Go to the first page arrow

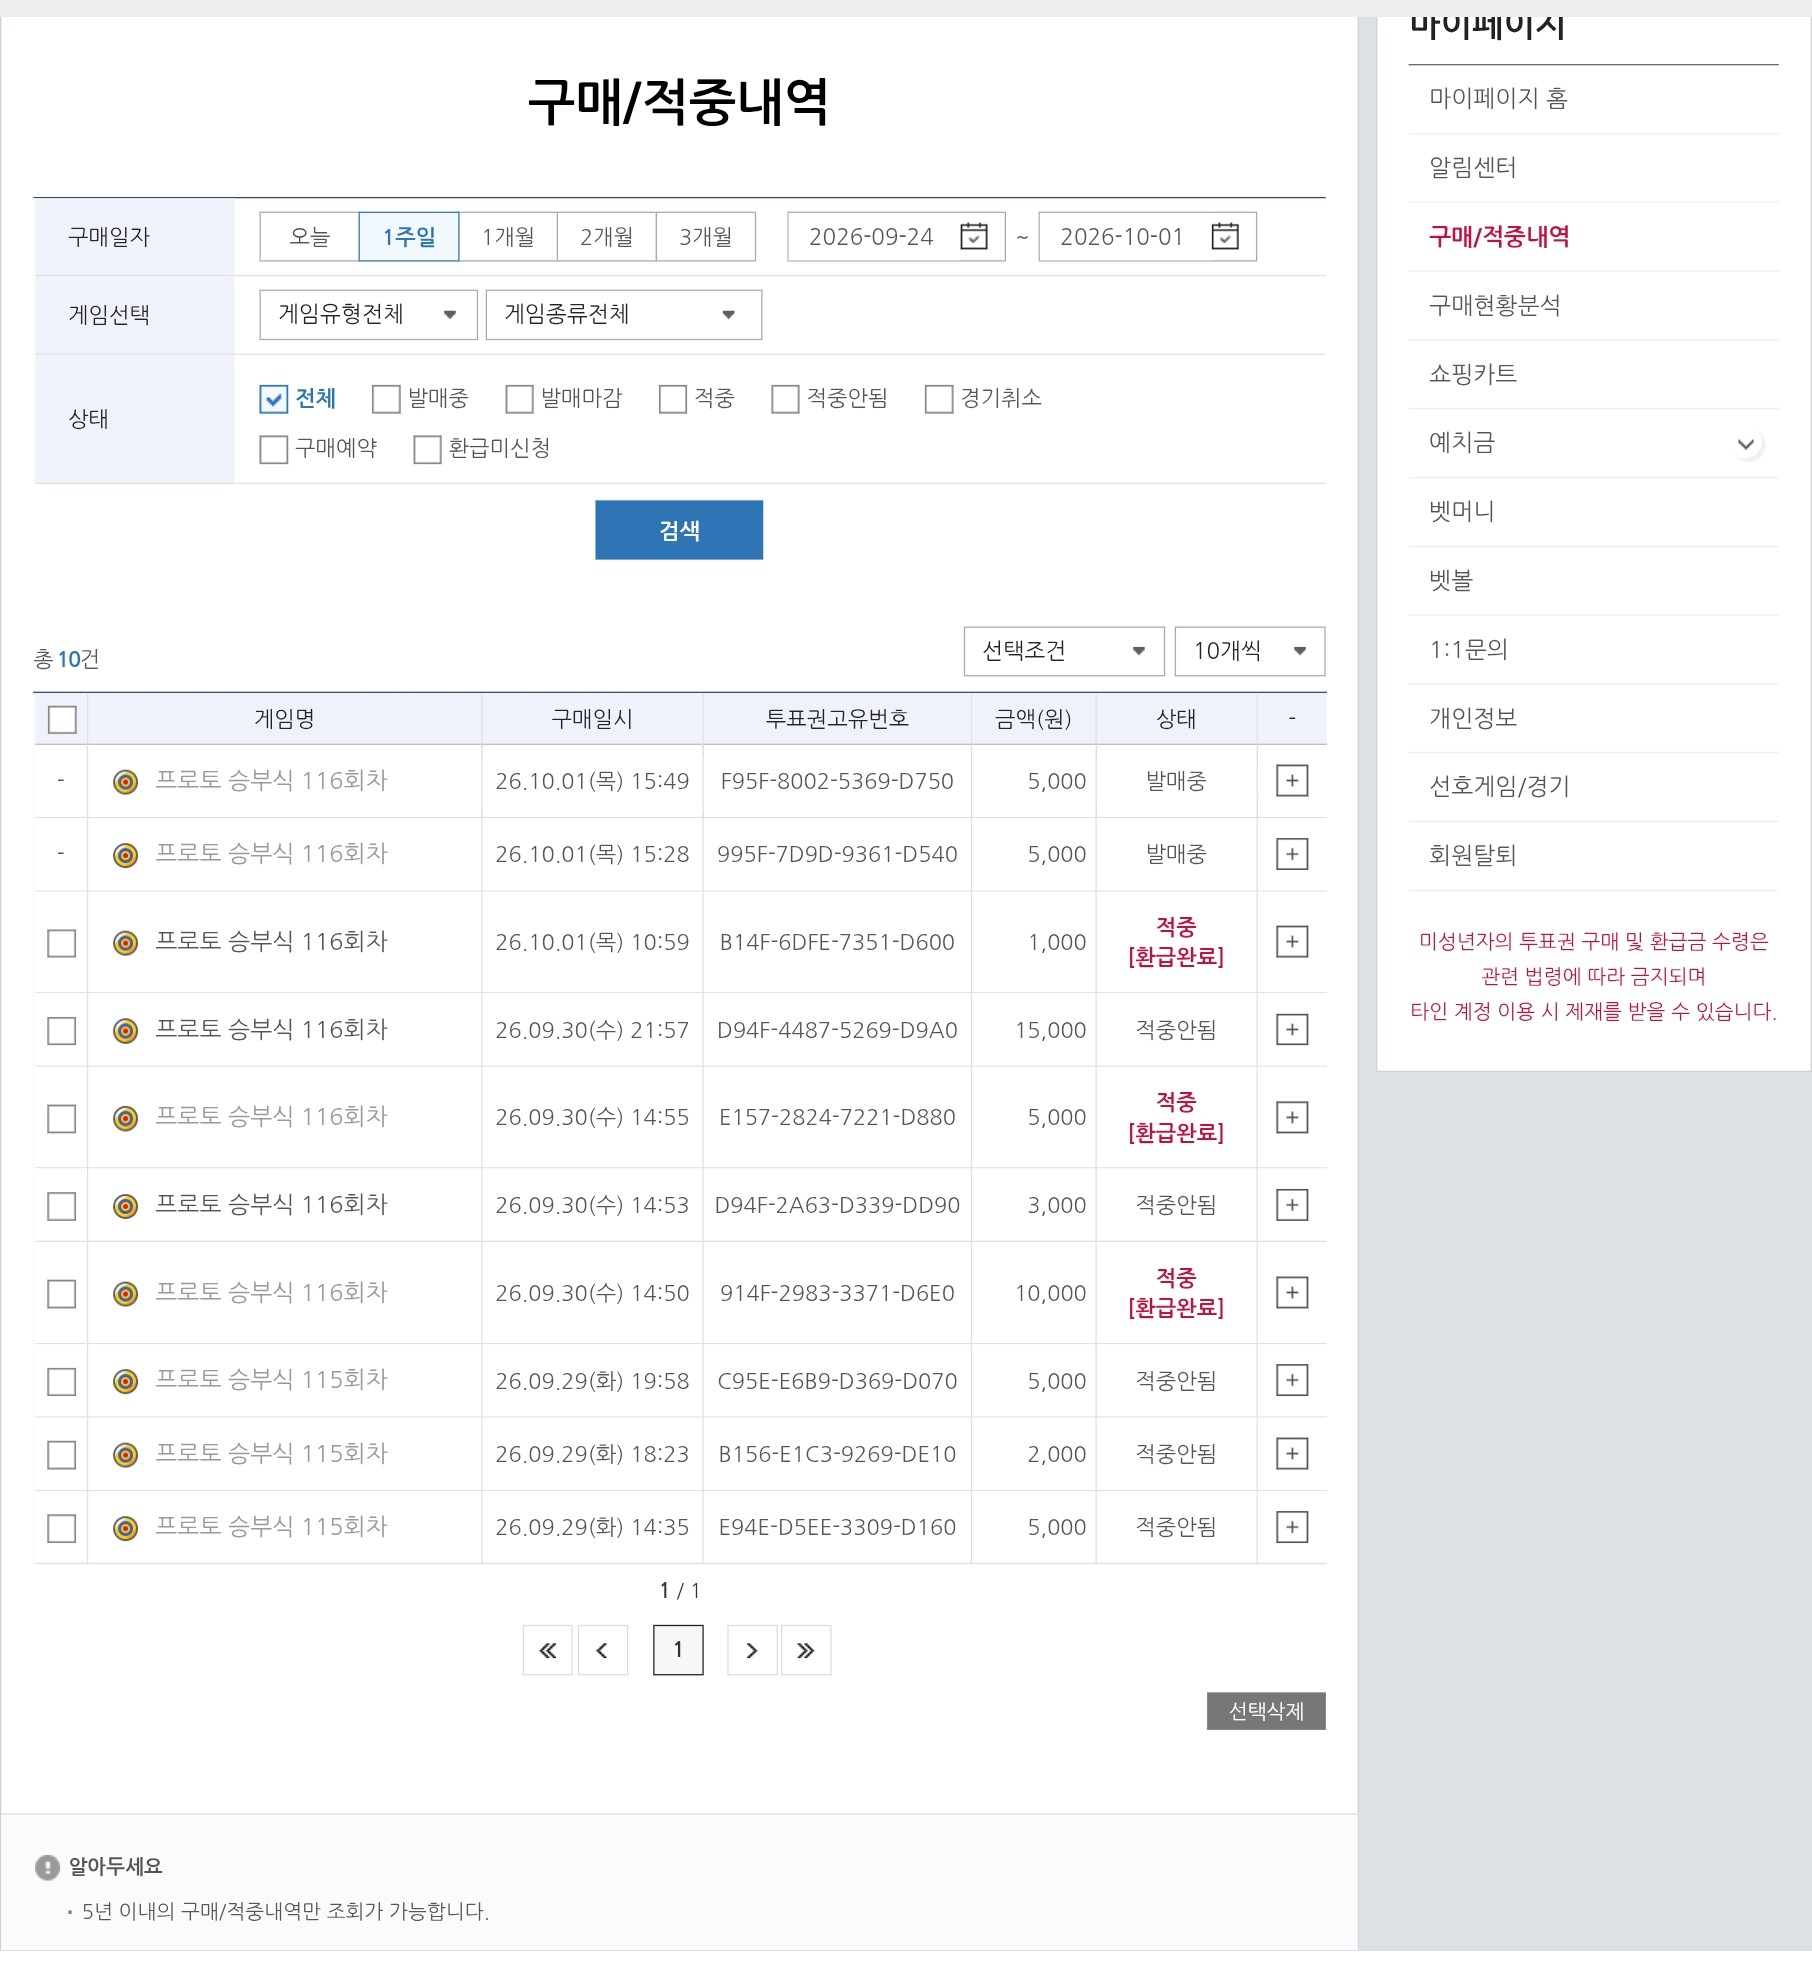point(547,1650)
